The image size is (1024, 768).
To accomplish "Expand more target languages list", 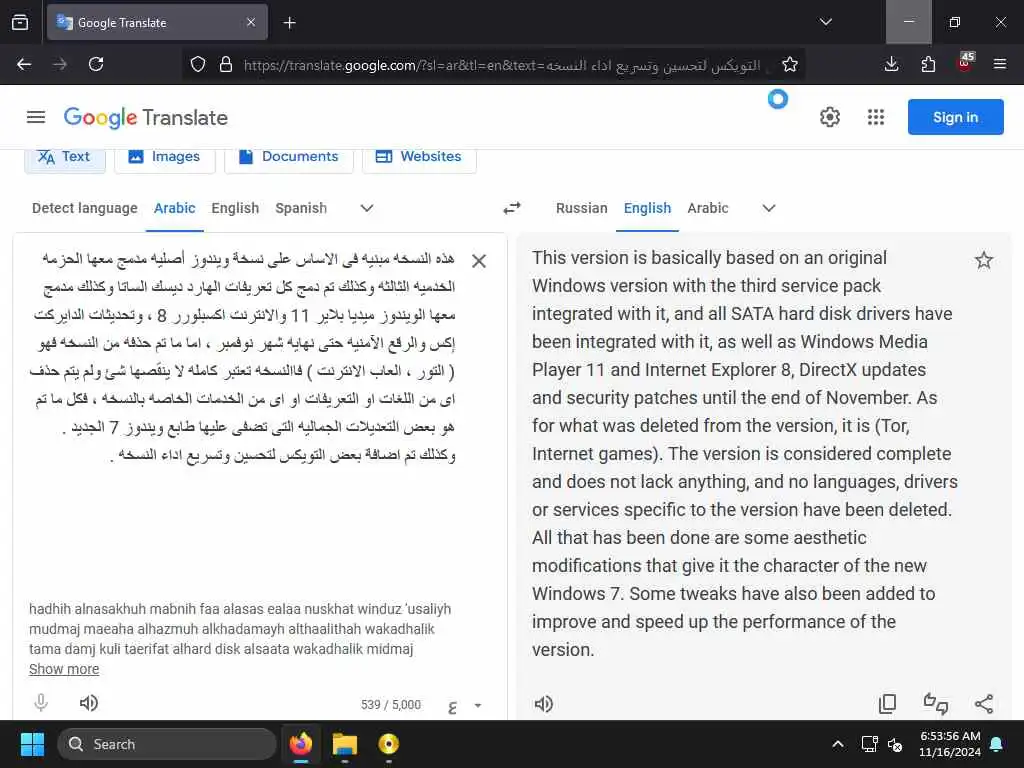I will pyautogui.click(x=769, y=208).
